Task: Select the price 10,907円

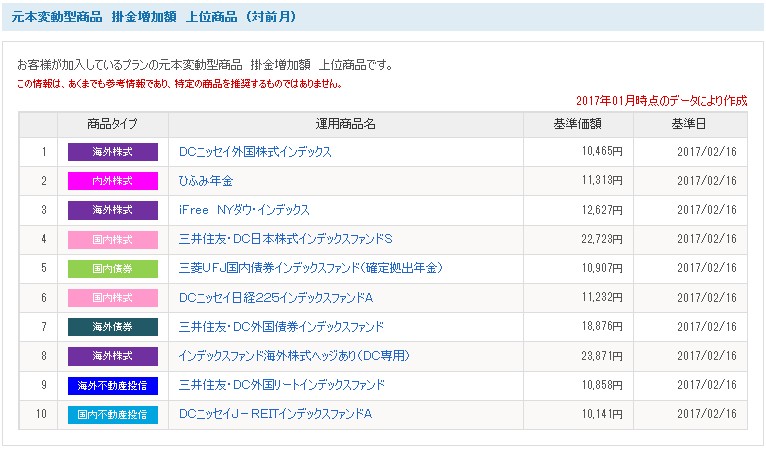Action: pyautogui.click(x=602, y=268)
